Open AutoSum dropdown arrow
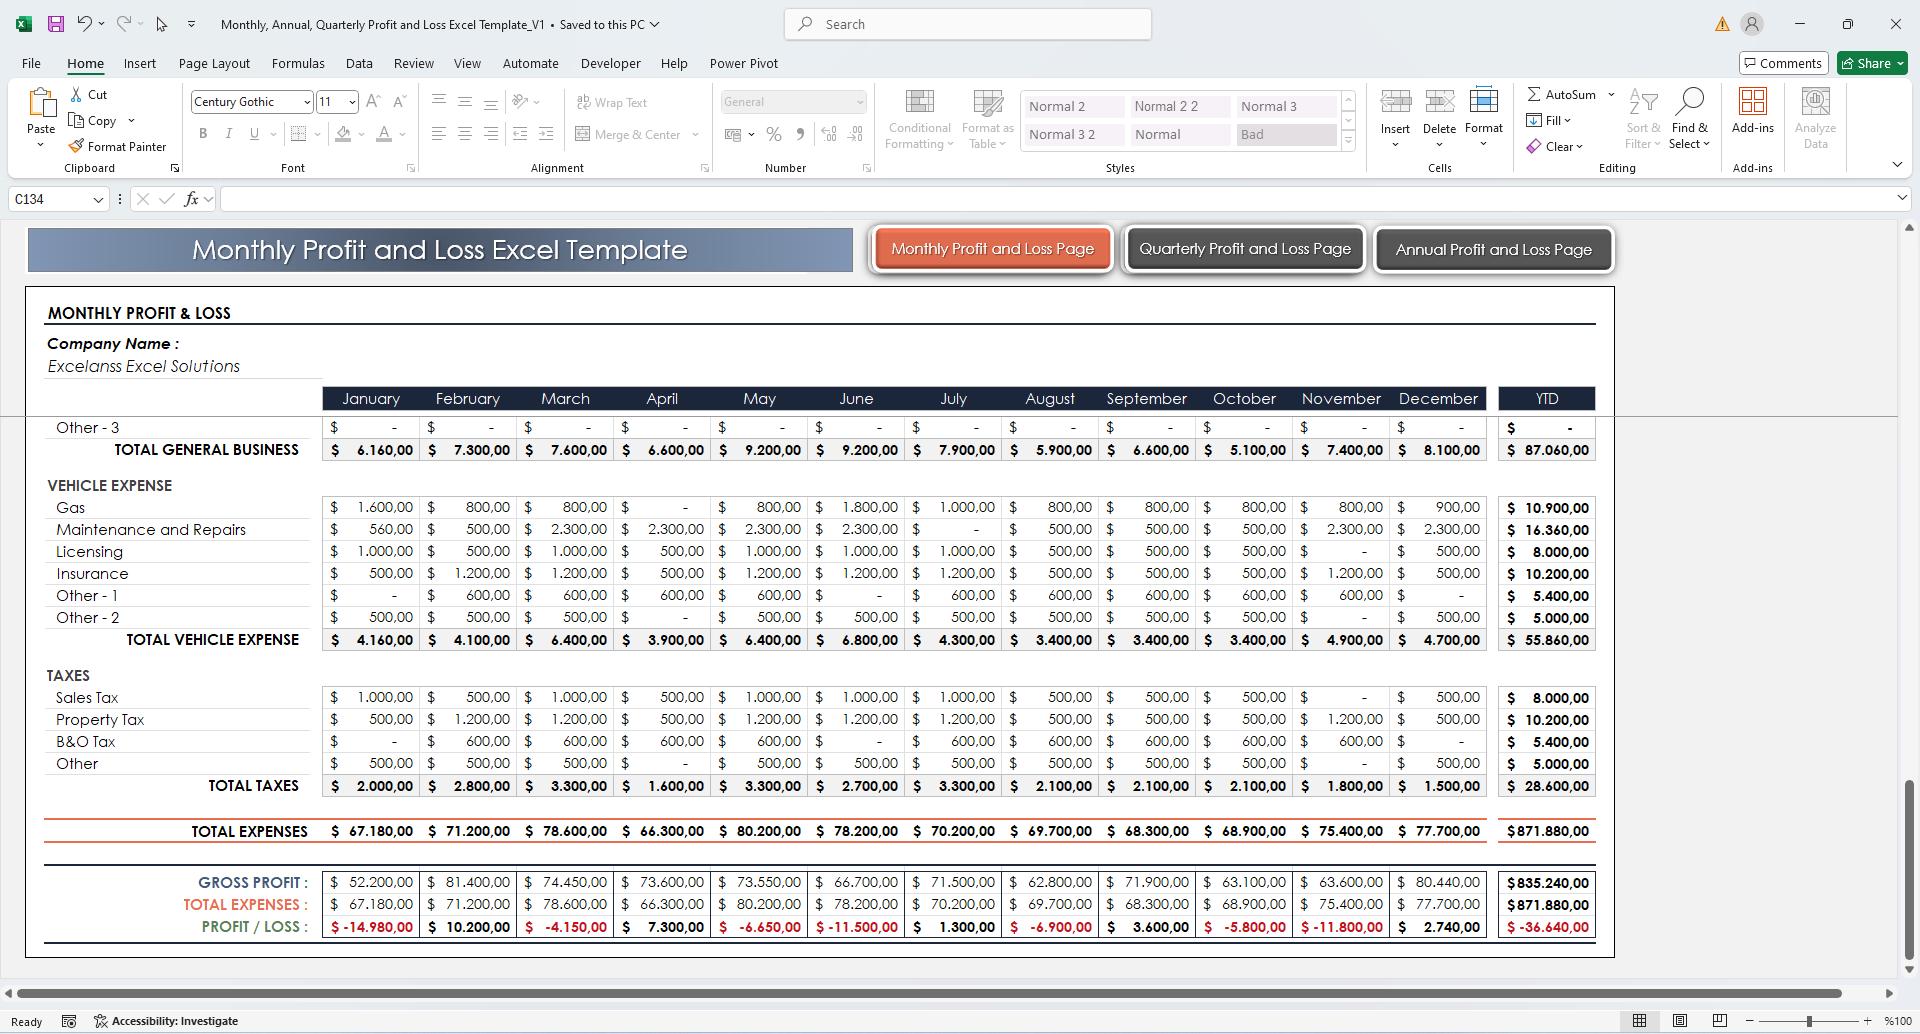1920x1034 pixels. pyautogui.click(x=1611, y=95)
